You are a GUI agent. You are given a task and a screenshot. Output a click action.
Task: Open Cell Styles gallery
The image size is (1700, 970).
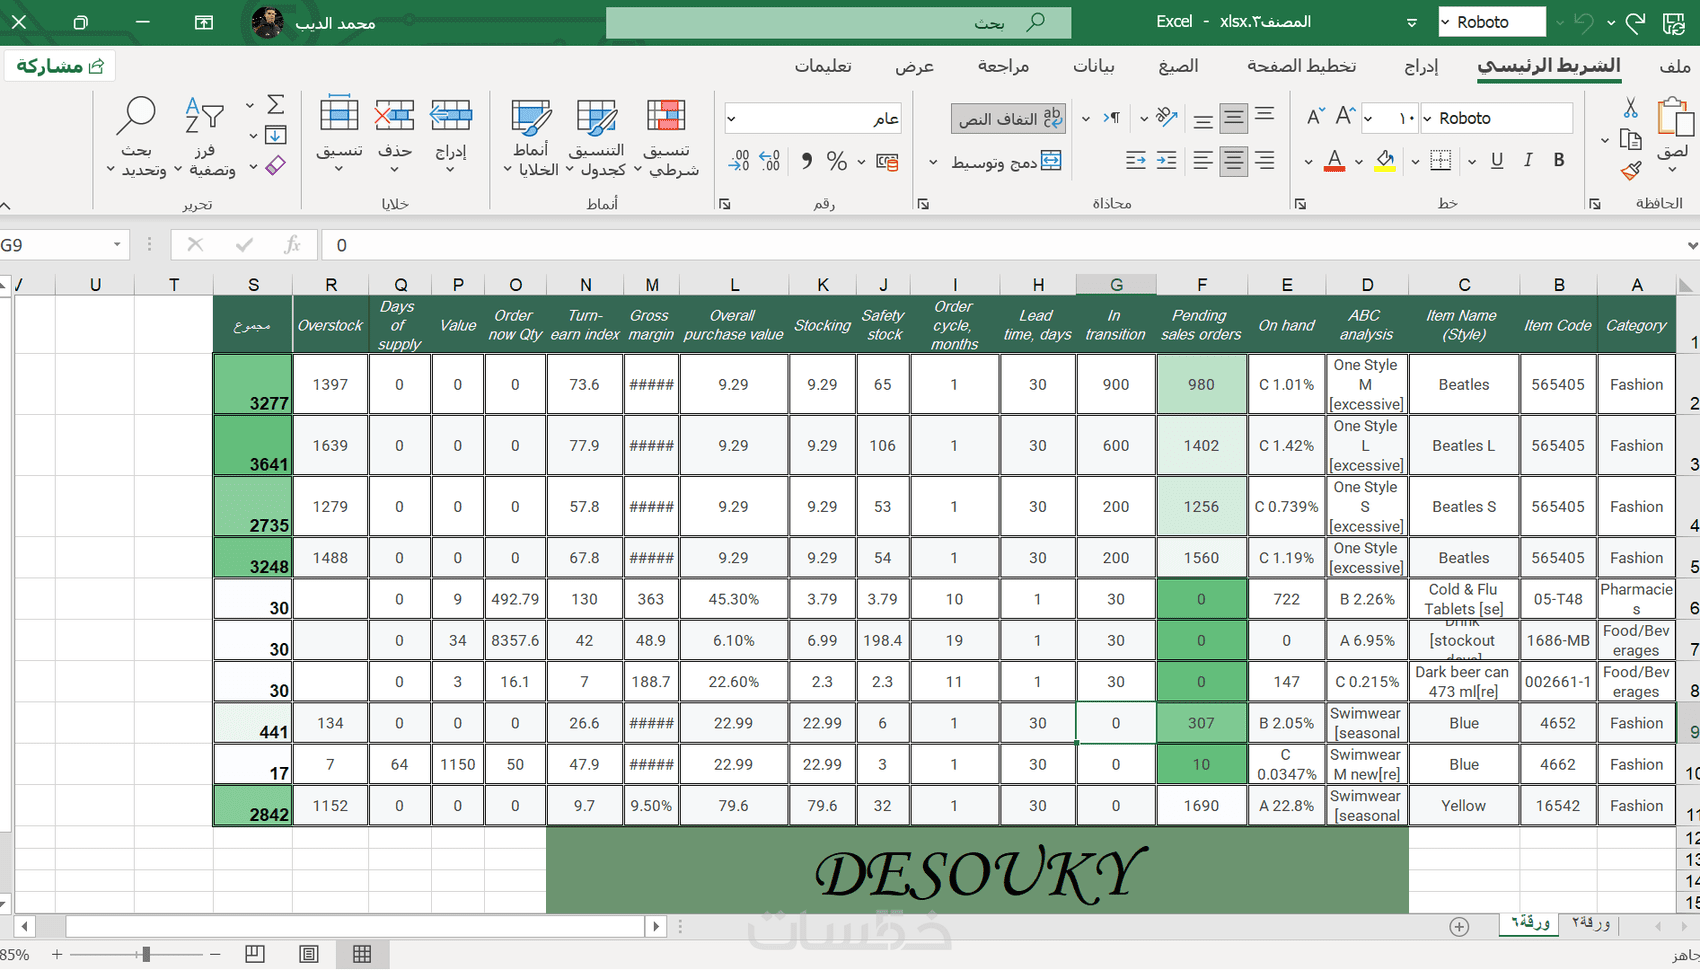pyautogui.click(x=531, y=138)
